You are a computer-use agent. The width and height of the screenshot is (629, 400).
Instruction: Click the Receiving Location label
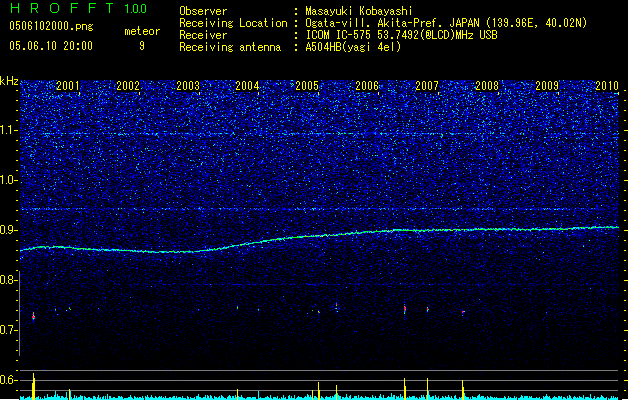tap(233, 23)
